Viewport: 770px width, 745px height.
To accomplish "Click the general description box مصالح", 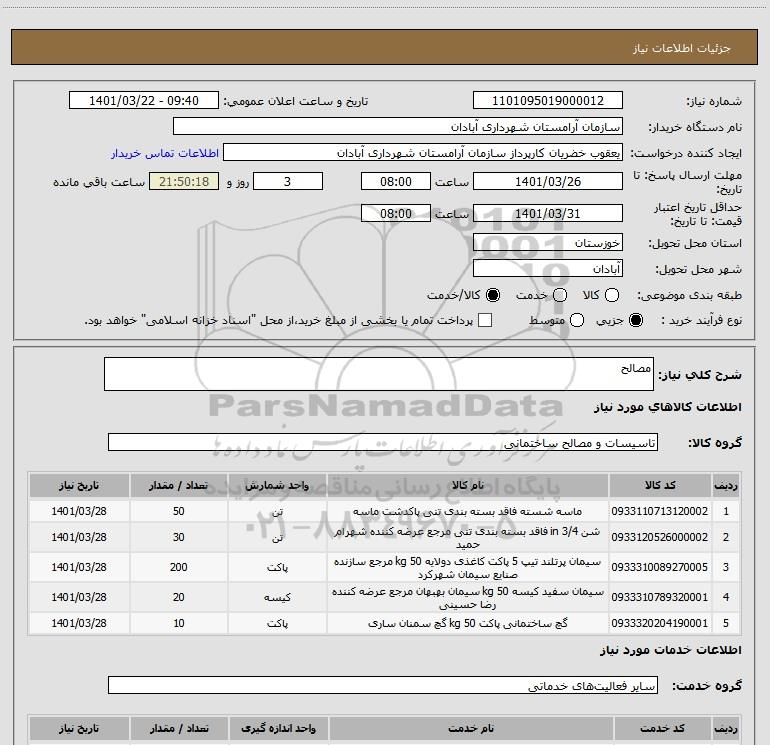I will (379, 374).
